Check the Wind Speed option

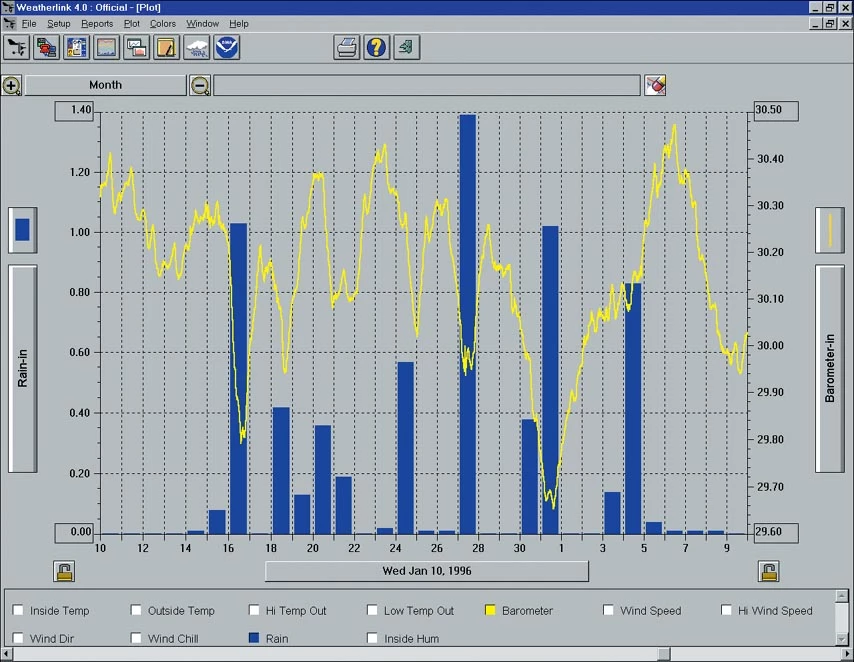pyautogui.click(x=609, y=610)
